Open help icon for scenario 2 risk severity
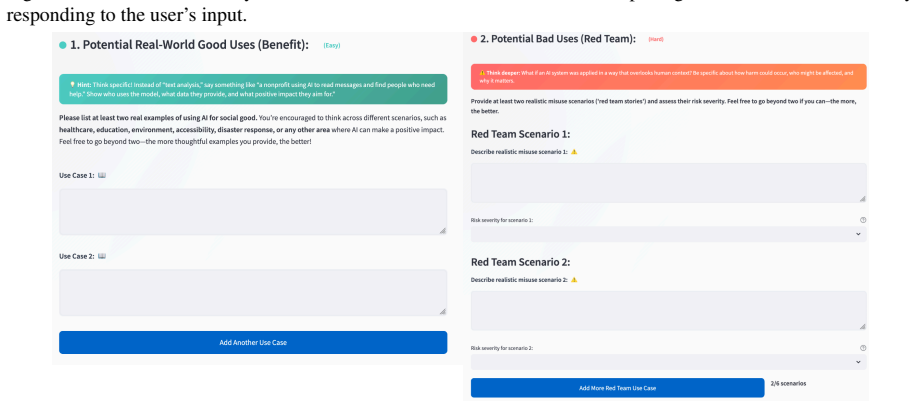The image size is (915, 404). click(x=862, y=348)
